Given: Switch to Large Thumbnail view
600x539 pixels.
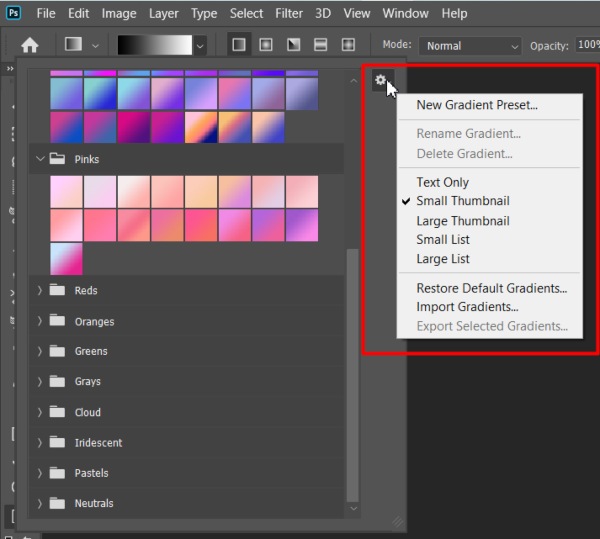Looking at the screenshot, I should point(462,221).
